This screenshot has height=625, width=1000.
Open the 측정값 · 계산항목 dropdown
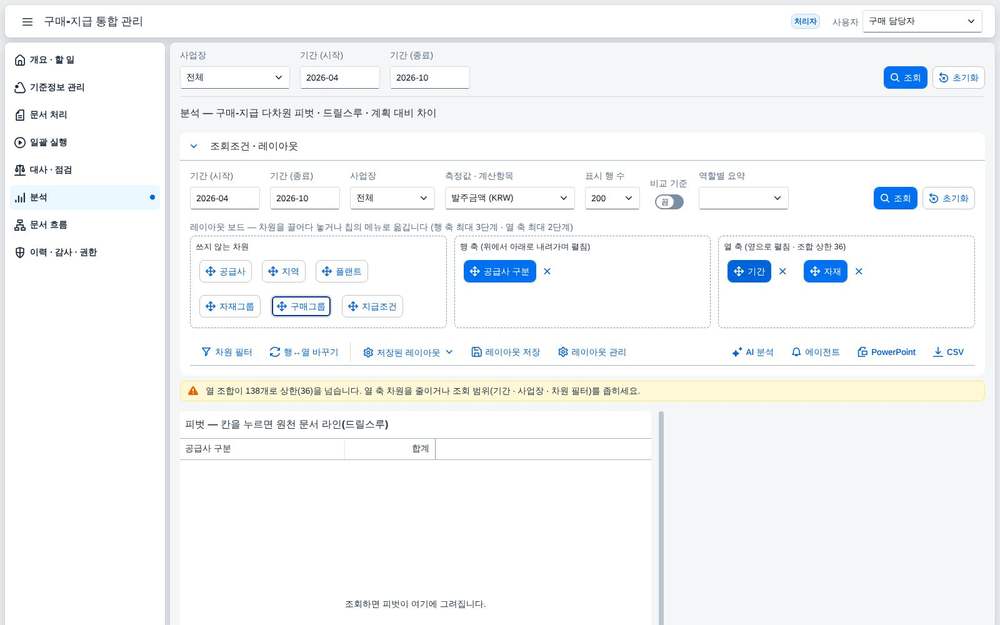click(x=510, y=198)
